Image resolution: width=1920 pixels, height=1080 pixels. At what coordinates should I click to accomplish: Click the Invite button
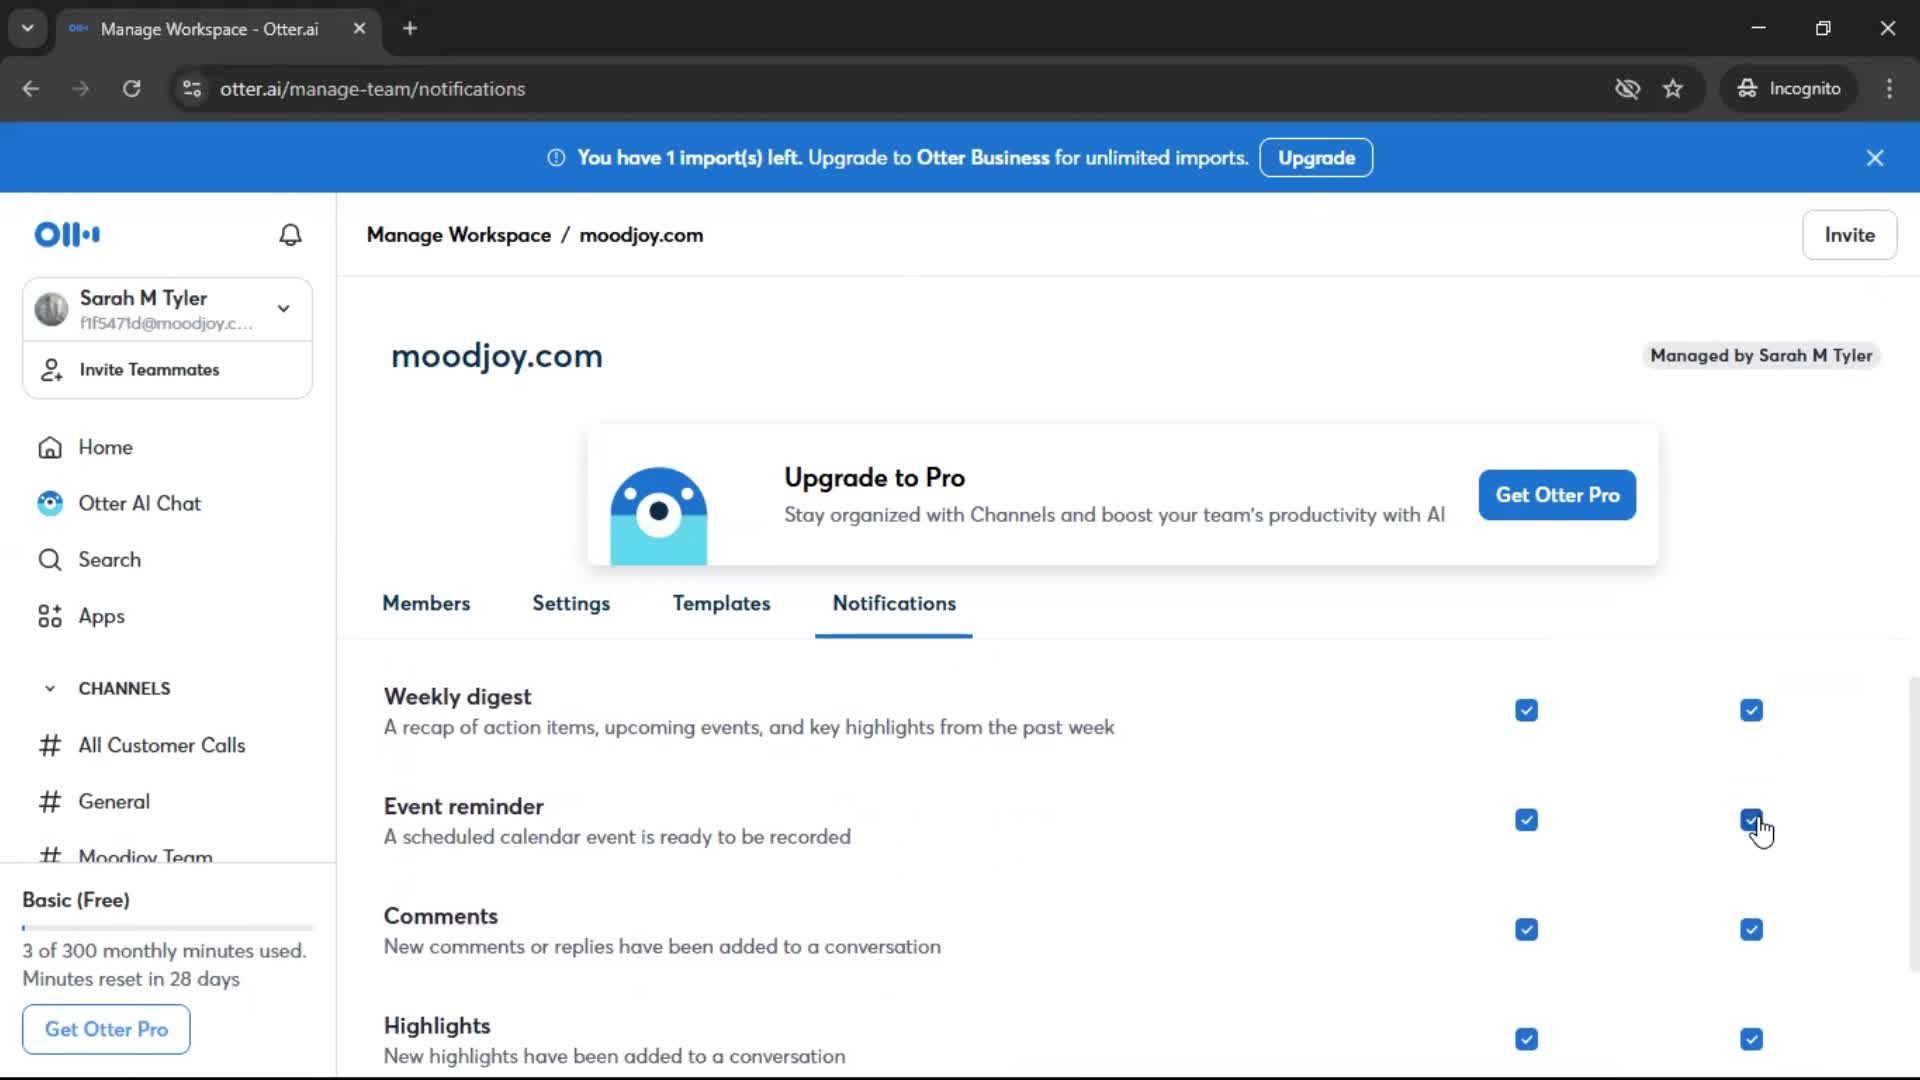tap(1849, 235)
